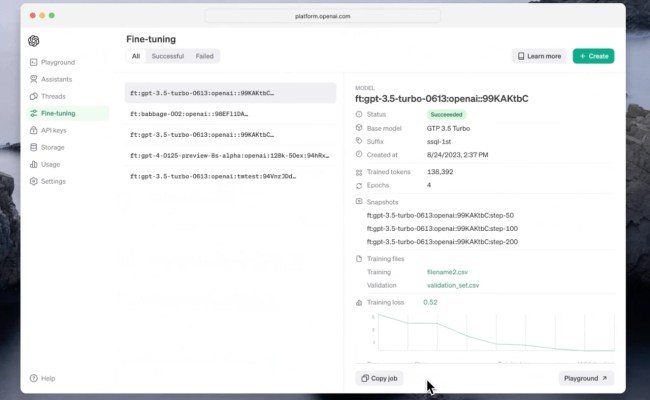Click the model name heading ft:gpt-3.5-turbo-0613:openai::99KAKtbC
The image size is (650, 400).
tap(441, 99)
